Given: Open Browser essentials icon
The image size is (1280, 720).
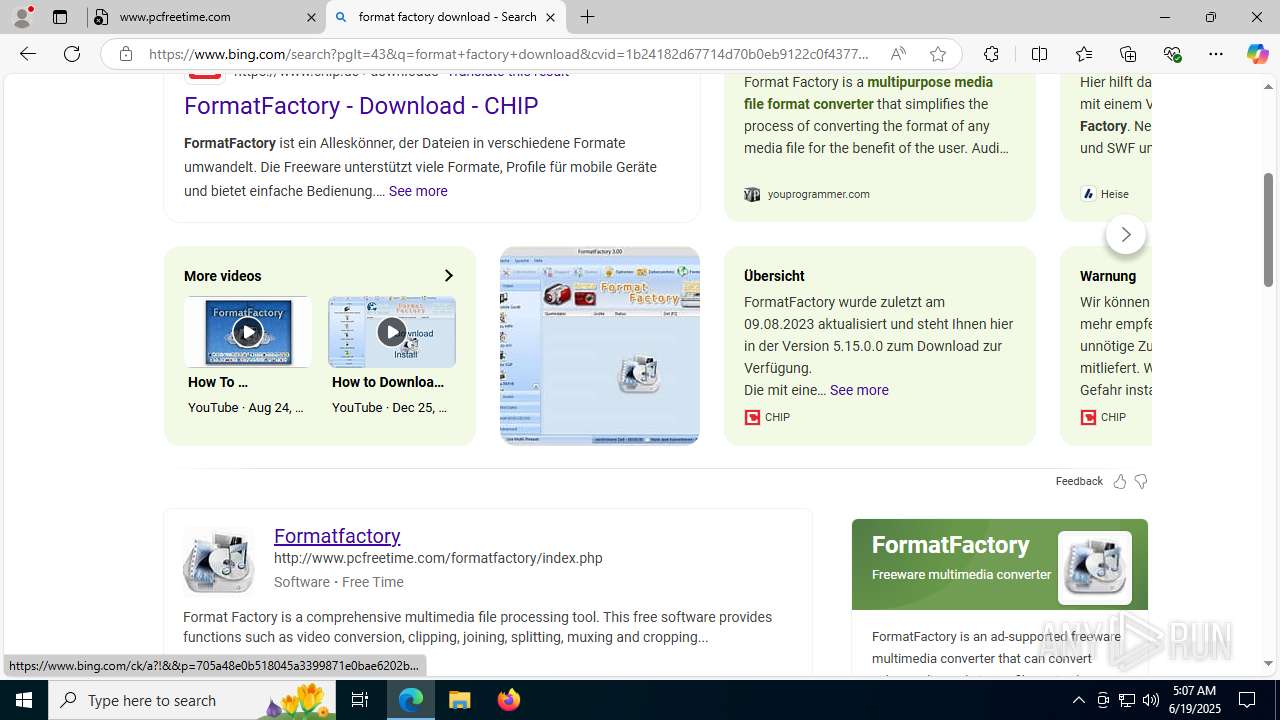Looking at the screenshot, I should pyautogui.click(x=1172, y=54).
